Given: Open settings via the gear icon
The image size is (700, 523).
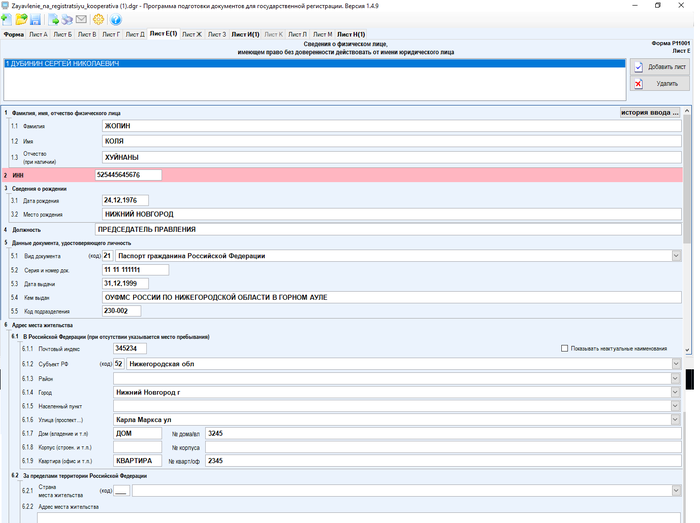Looking at the screenshot, I should click(99, 19).
